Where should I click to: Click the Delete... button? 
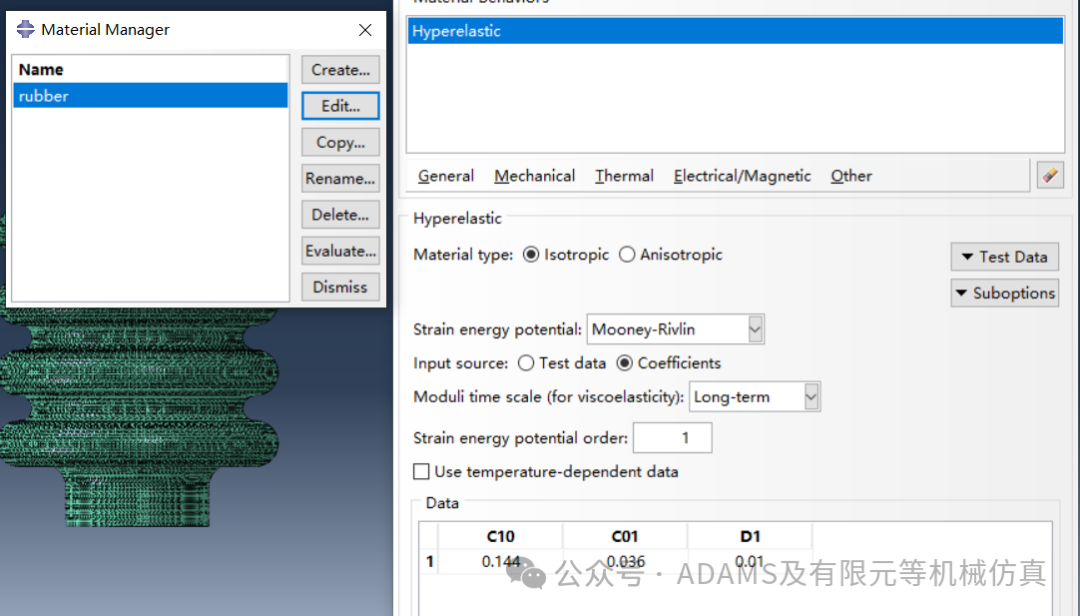(x=340, y=214)
